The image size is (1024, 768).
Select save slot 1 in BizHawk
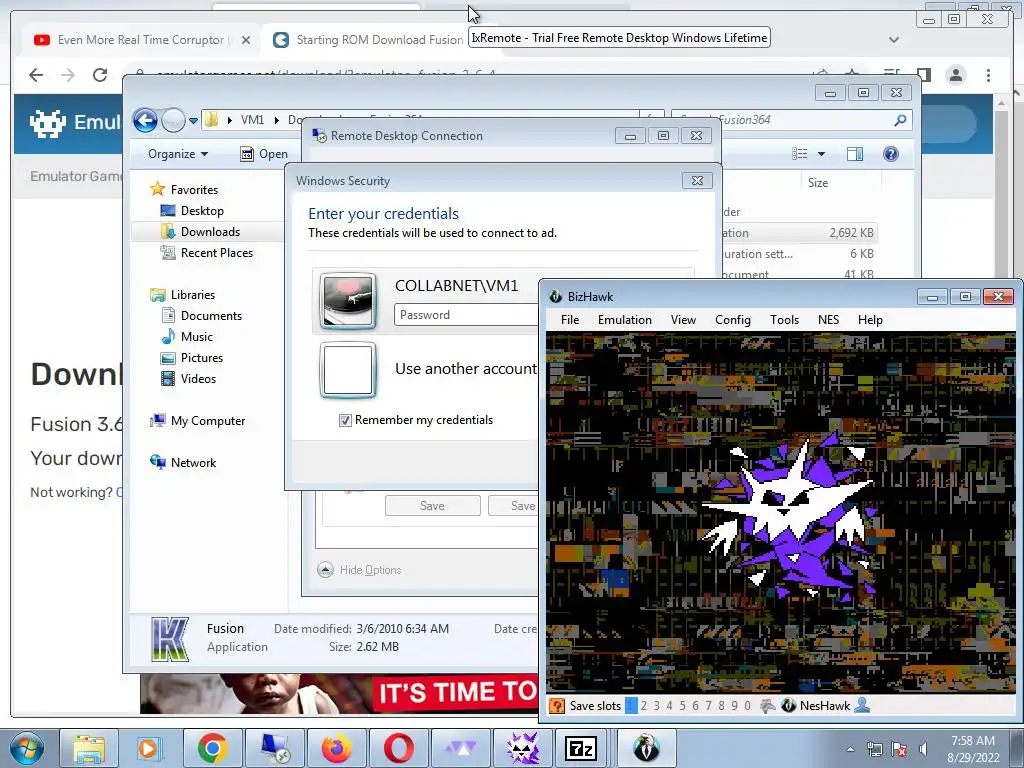[x=632, y=706]
